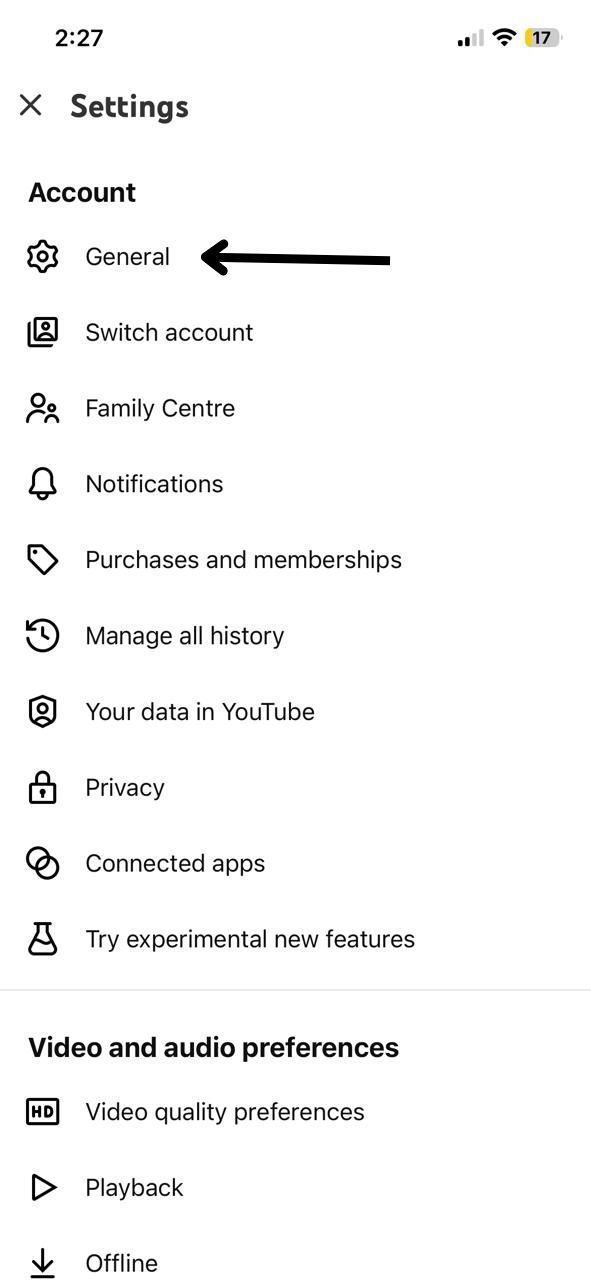The image size is (591, 1280).
Task: Tap the experimental features flask icon
Action: [42, 939]
